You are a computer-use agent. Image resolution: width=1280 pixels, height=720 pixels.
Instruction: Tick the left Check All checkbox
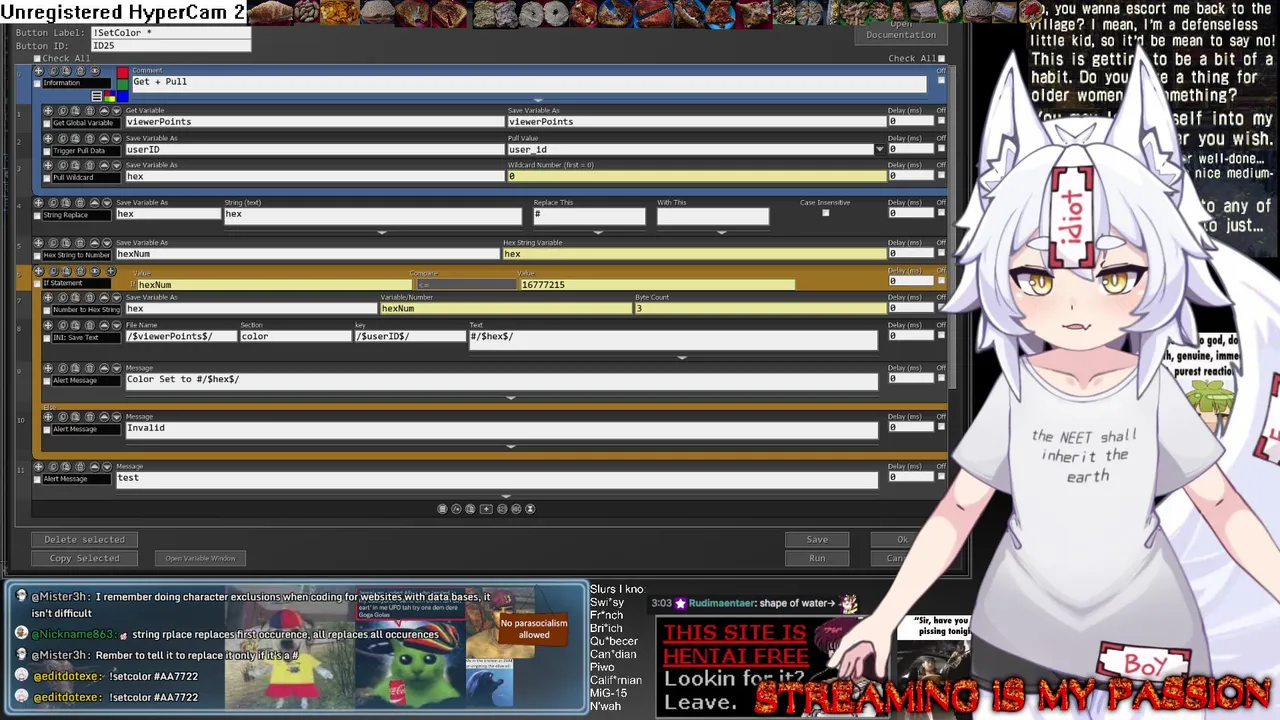[37, 59]
